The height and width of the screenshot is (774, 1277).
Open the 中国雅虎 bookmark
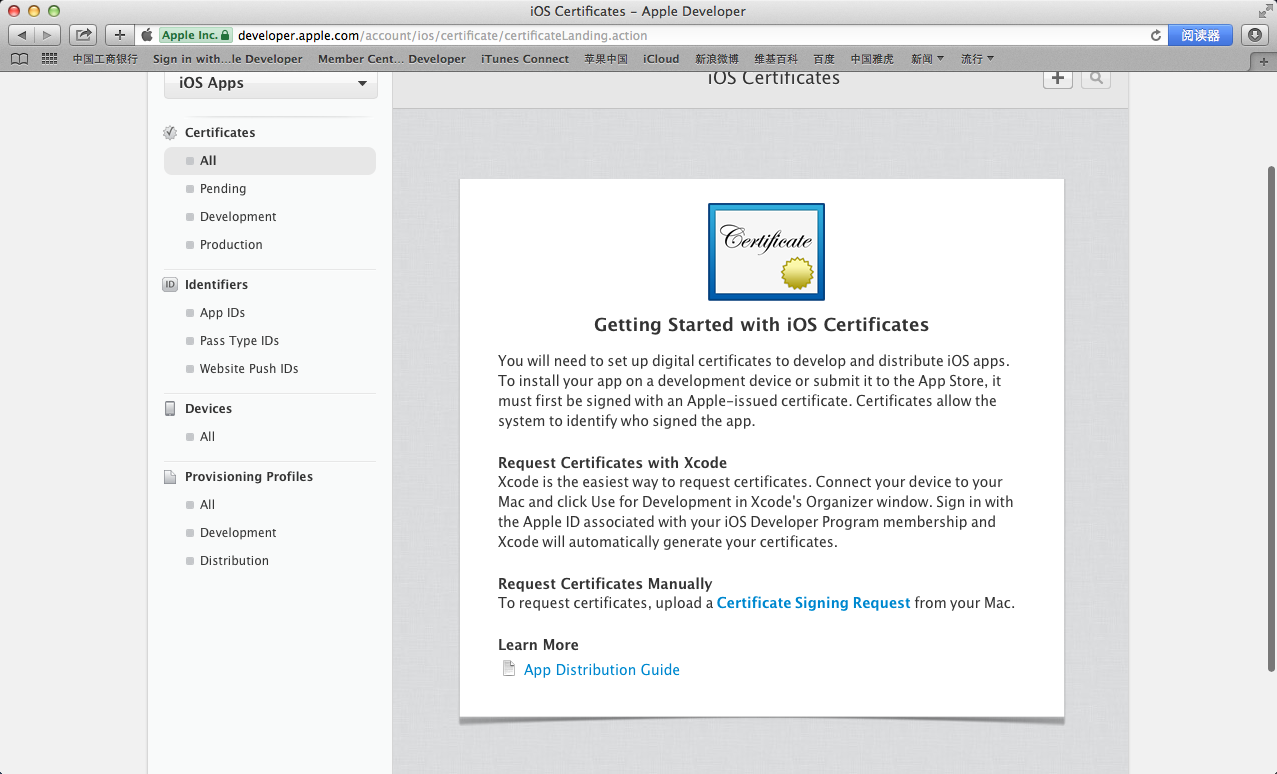(872, 59)
